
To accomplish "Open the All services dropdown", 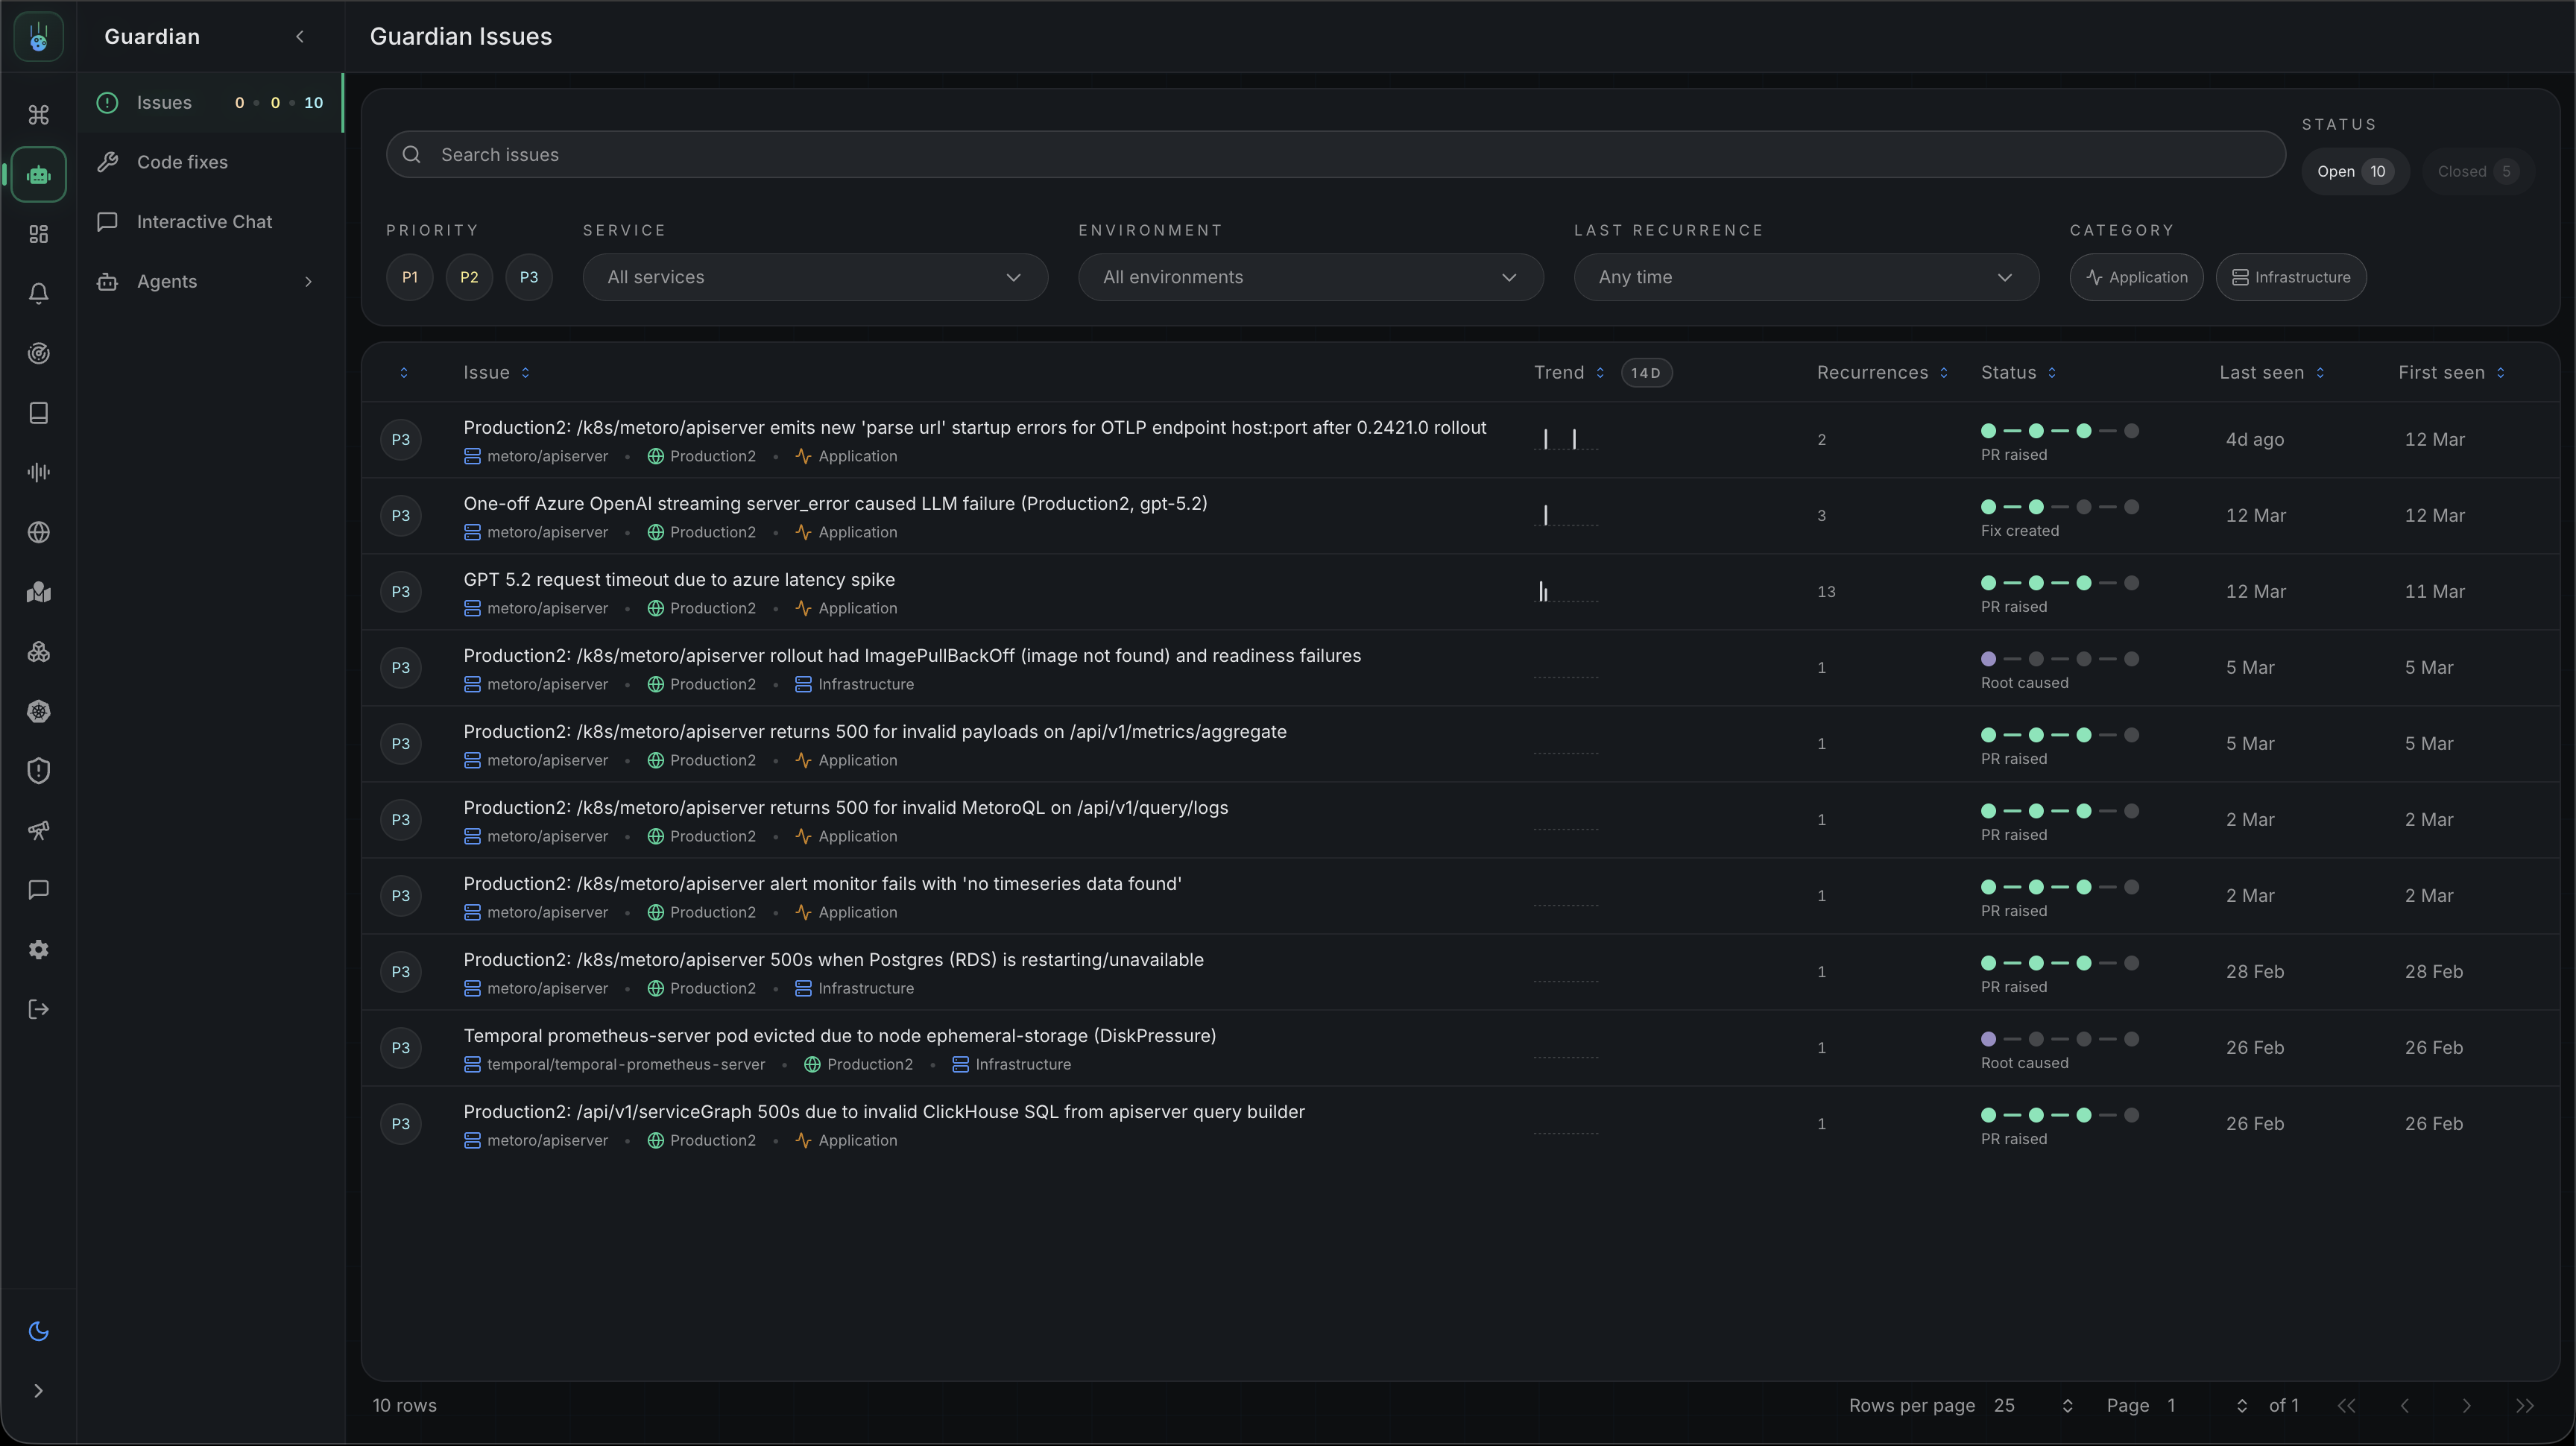I will coord(814,277).
